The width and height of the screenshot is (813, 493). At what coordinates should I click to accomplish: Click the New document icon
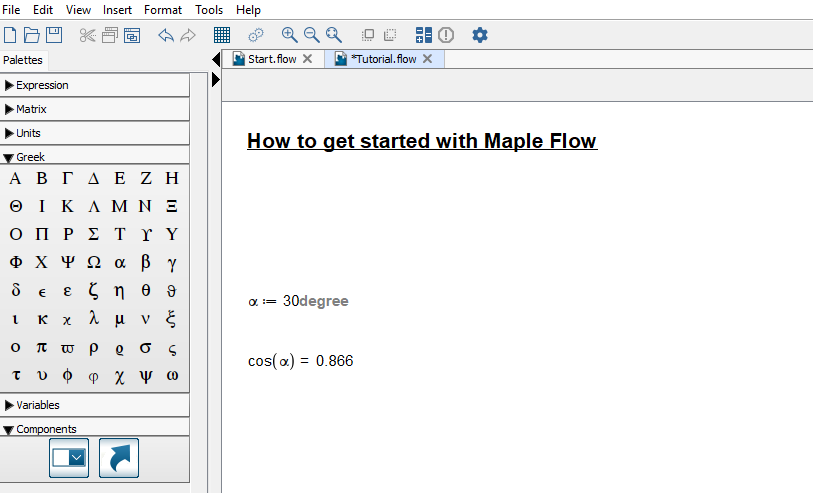pos(10,35)
